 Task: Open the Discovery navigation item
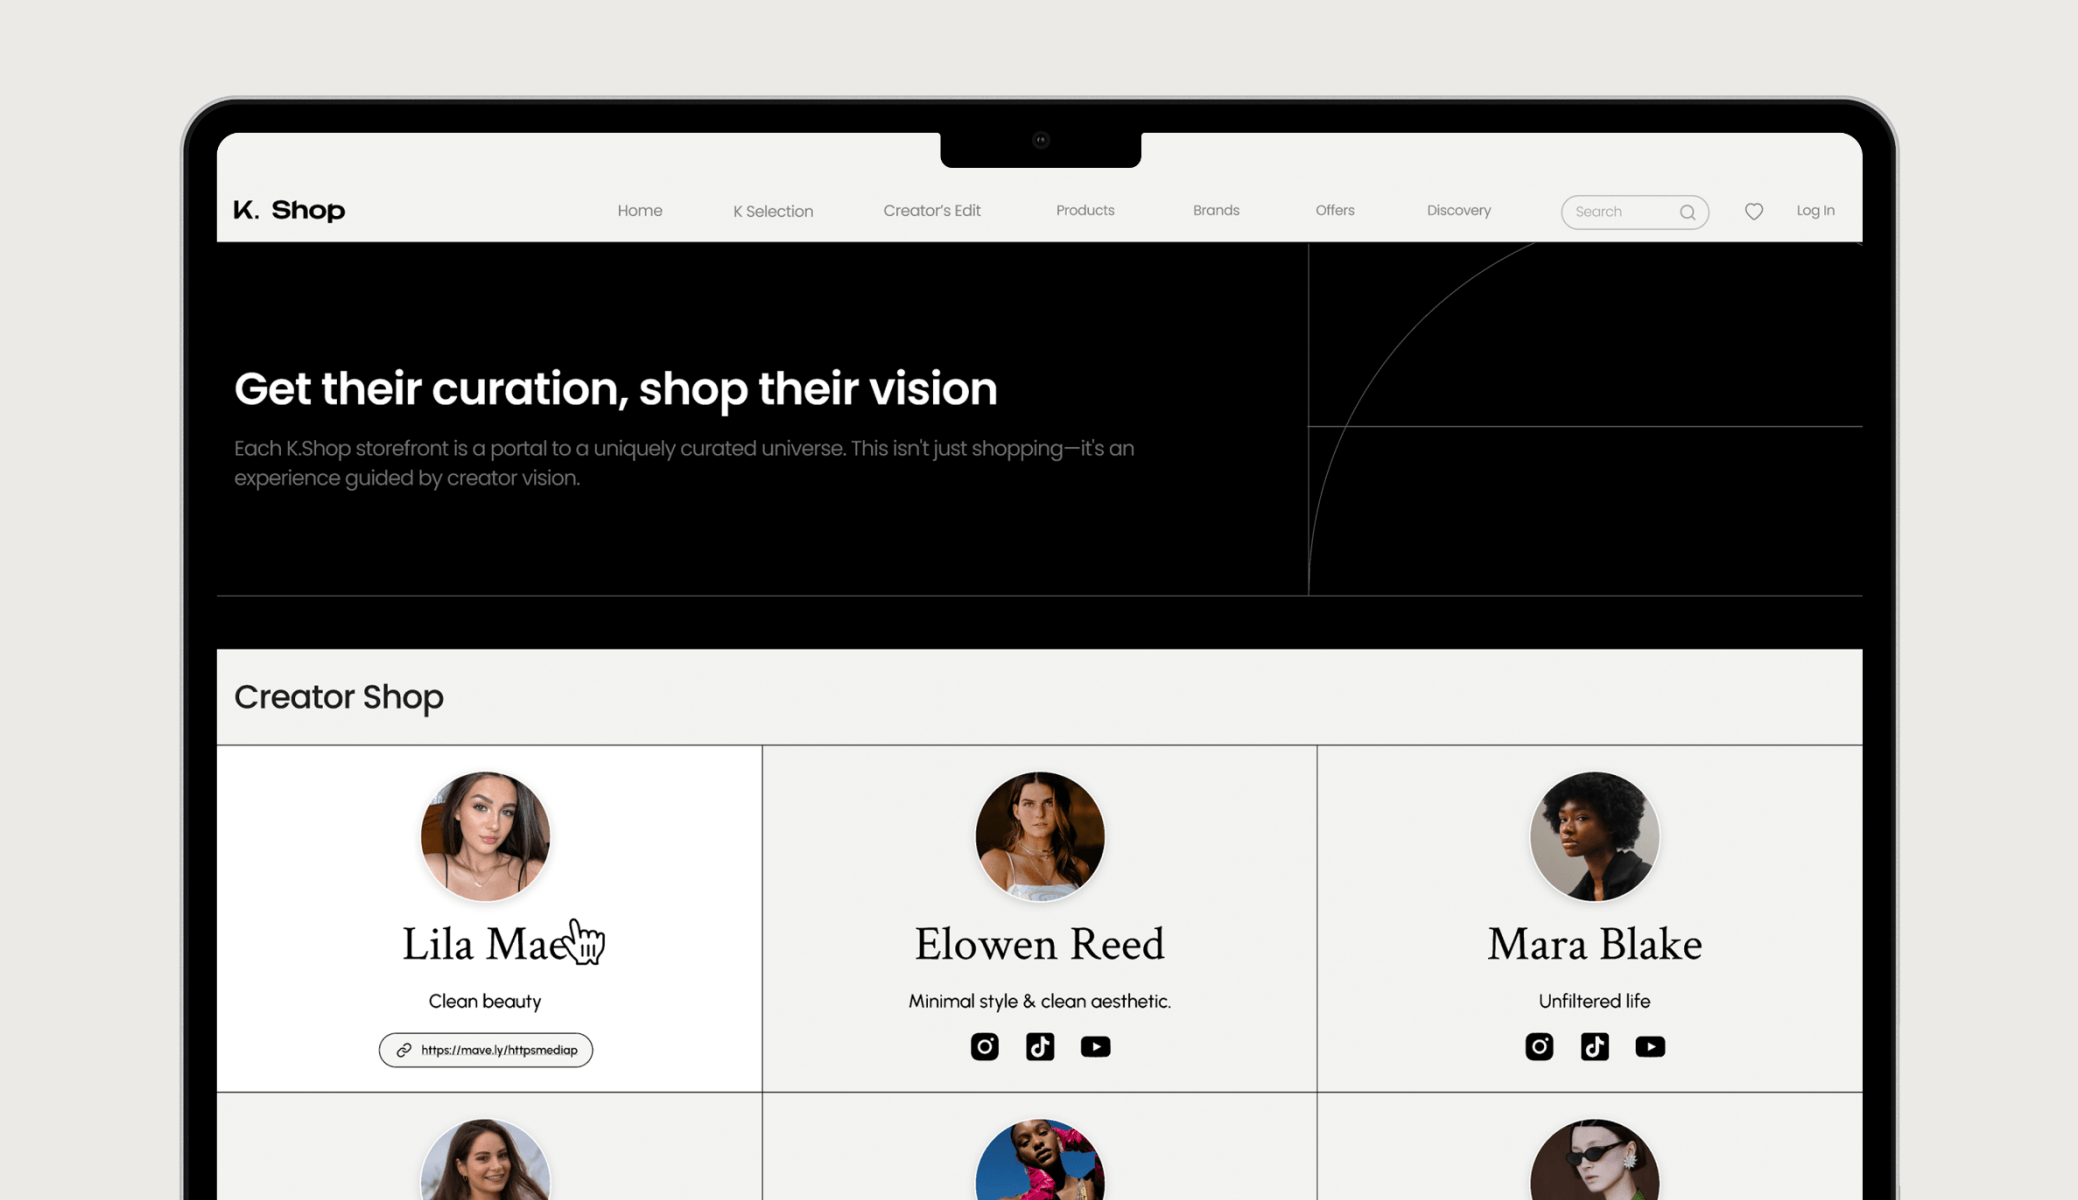coord(1459,210)
